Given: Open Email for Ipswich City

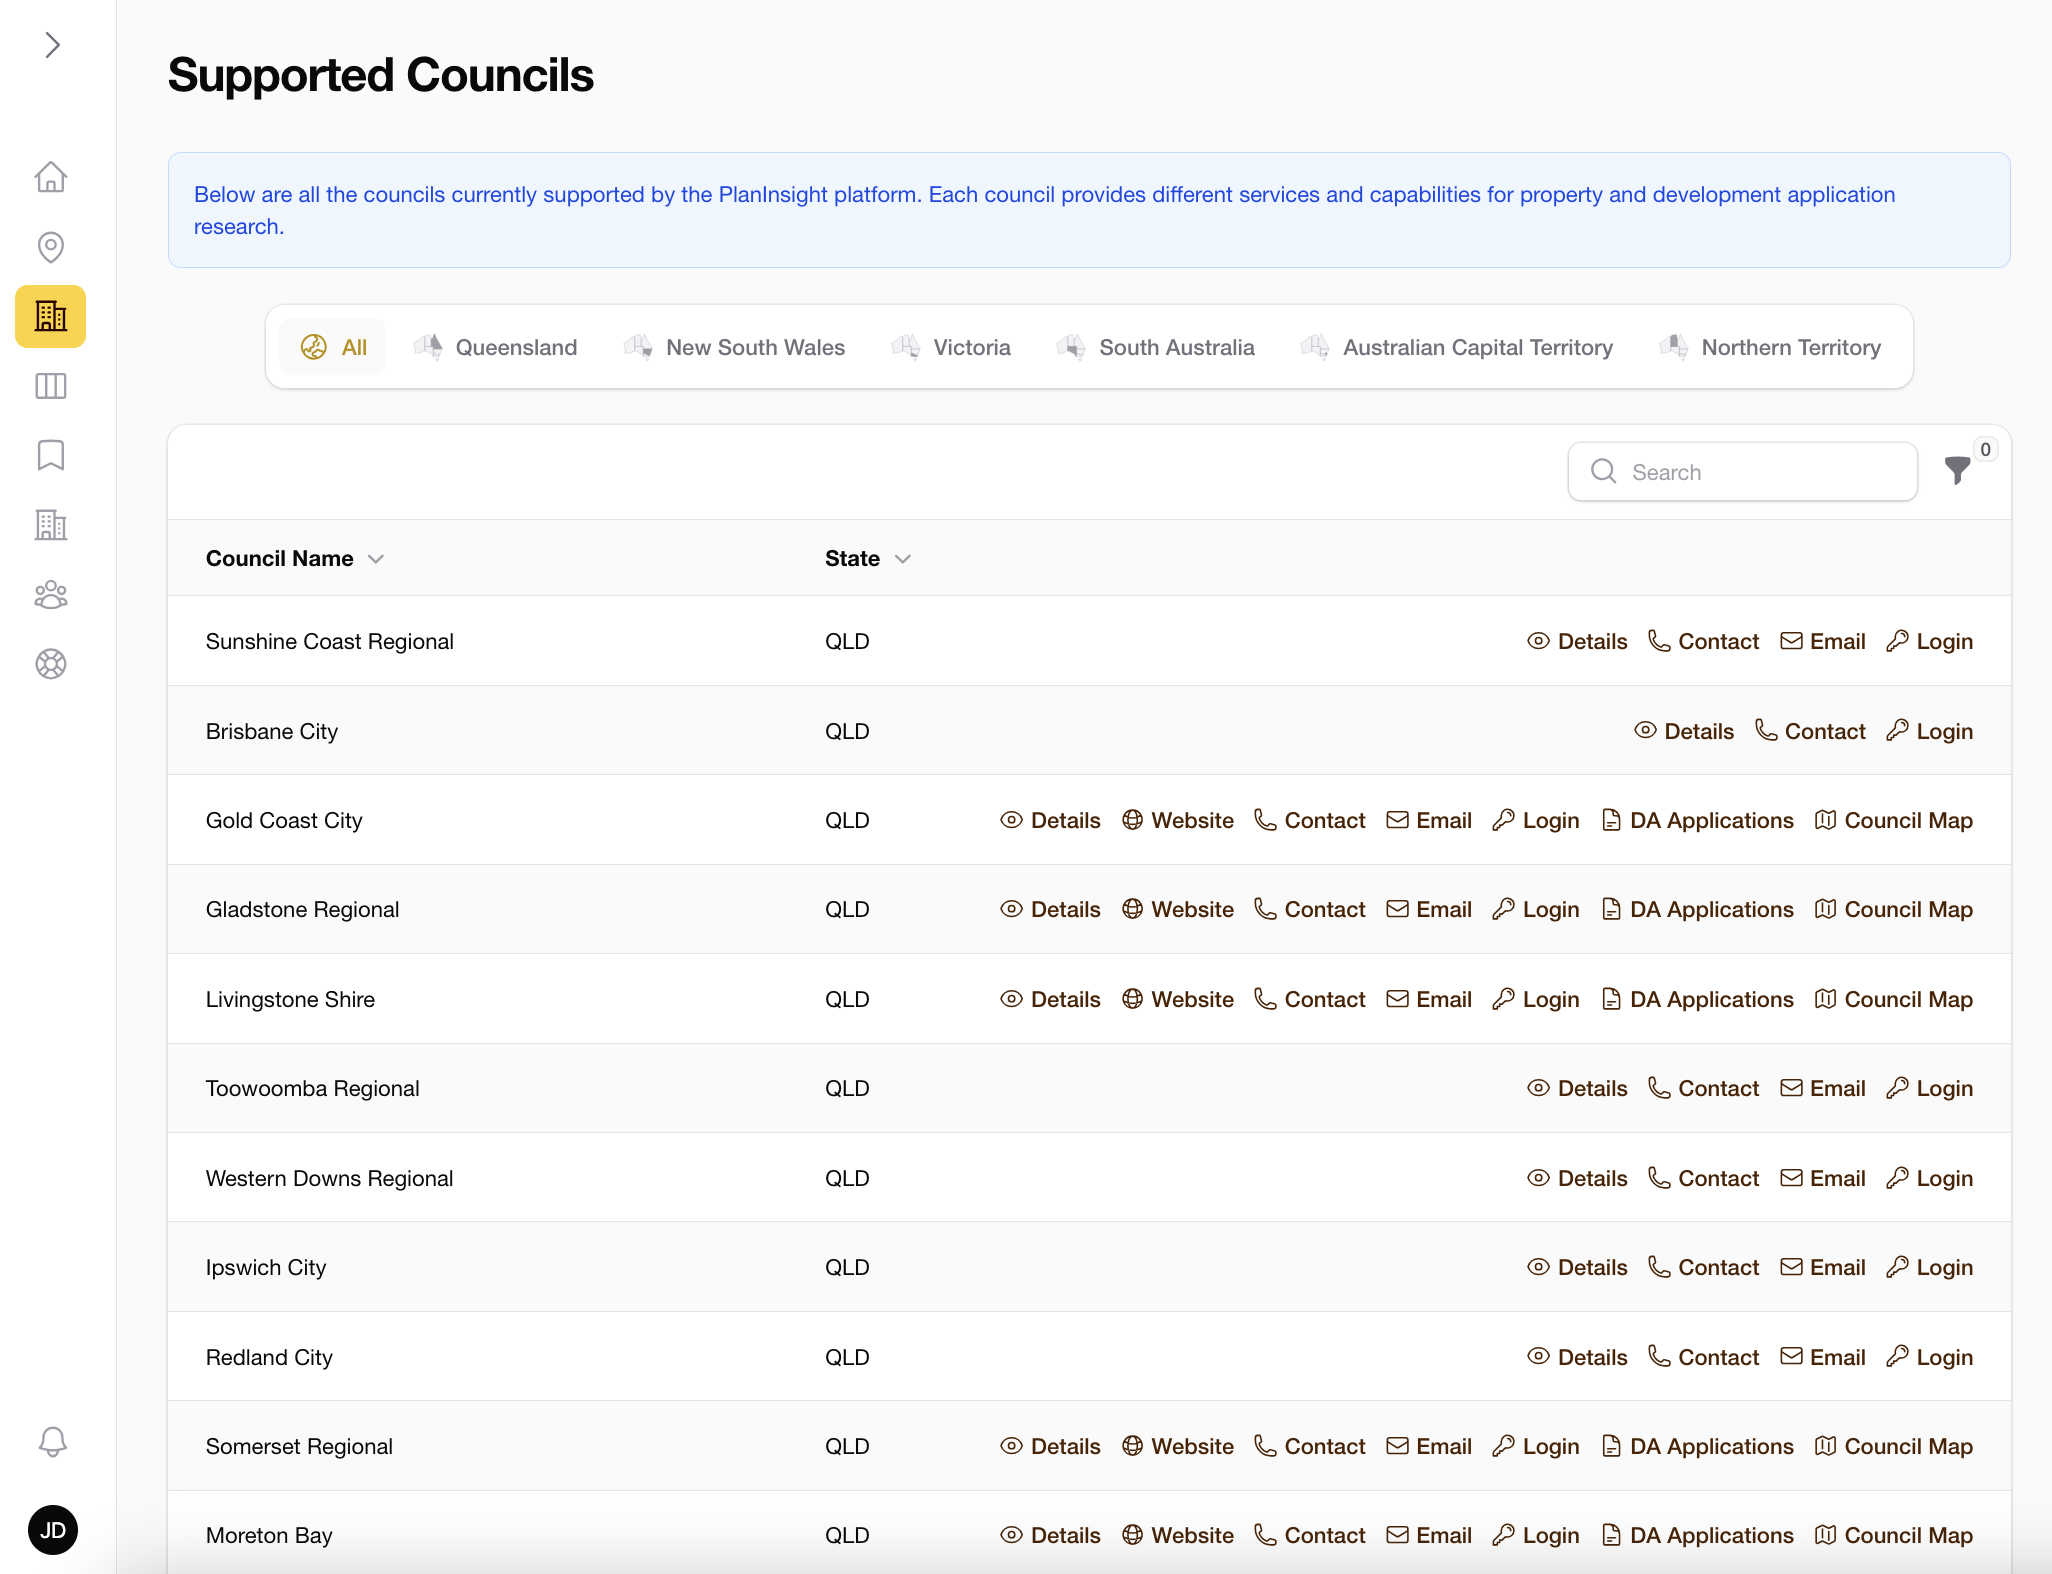Looking at the screenshot, I should (x=1823, y=1267).
